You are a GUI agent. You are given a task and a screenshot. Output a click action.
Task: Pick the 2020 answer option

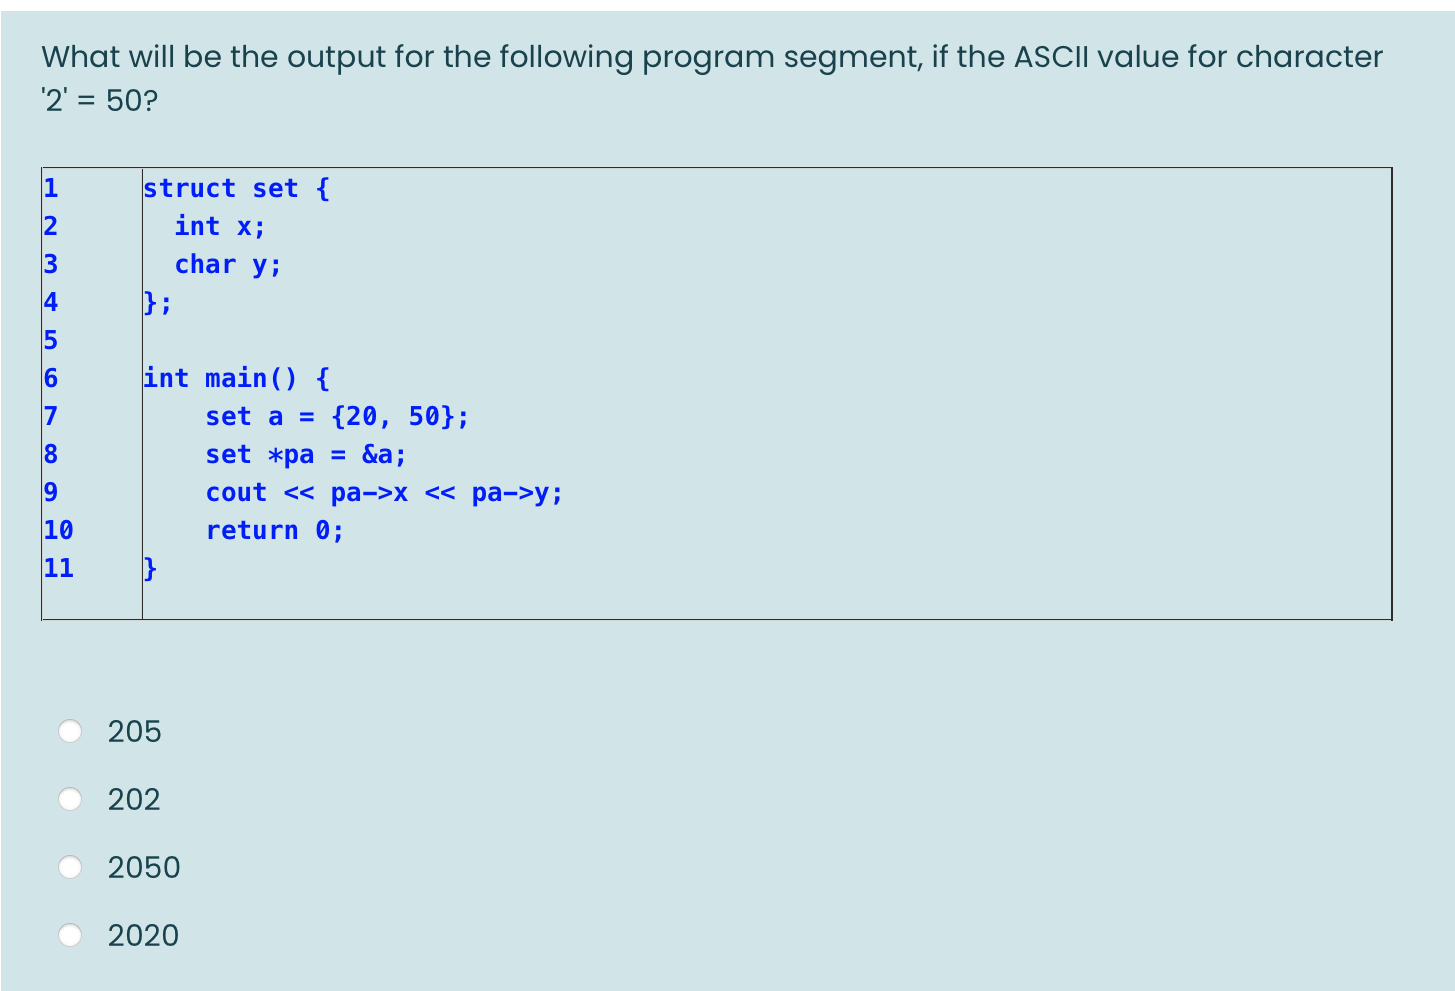point(70,935)
